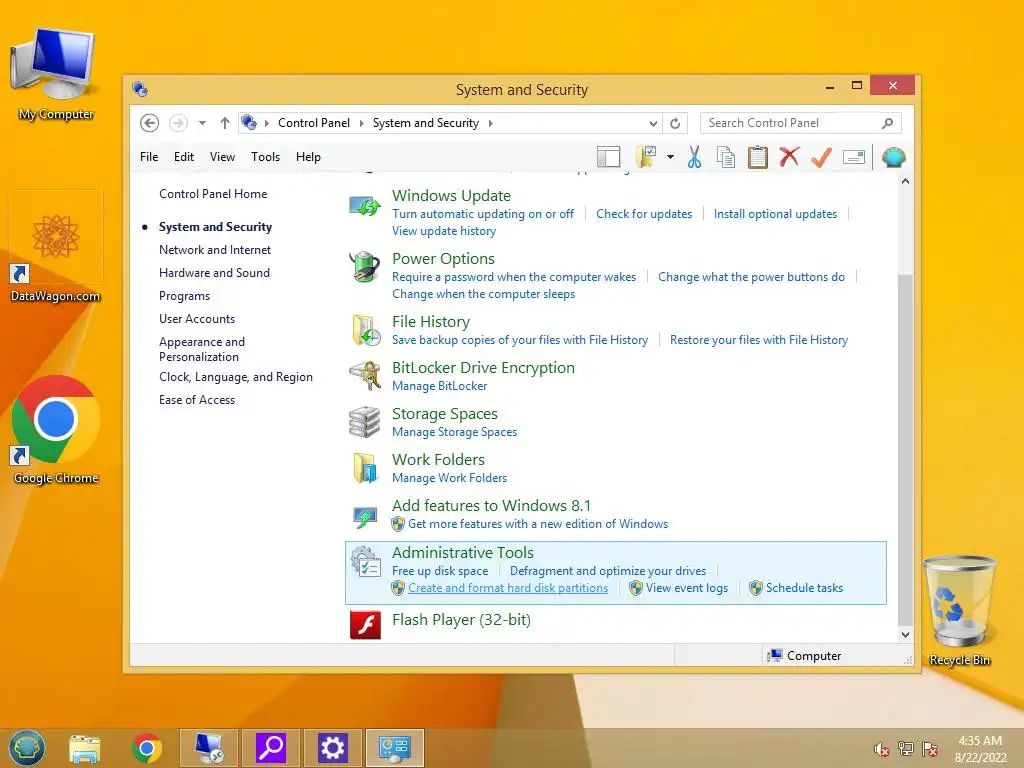Open the Start button on taskbar
1024x768 pixels.
coord(27,748)
